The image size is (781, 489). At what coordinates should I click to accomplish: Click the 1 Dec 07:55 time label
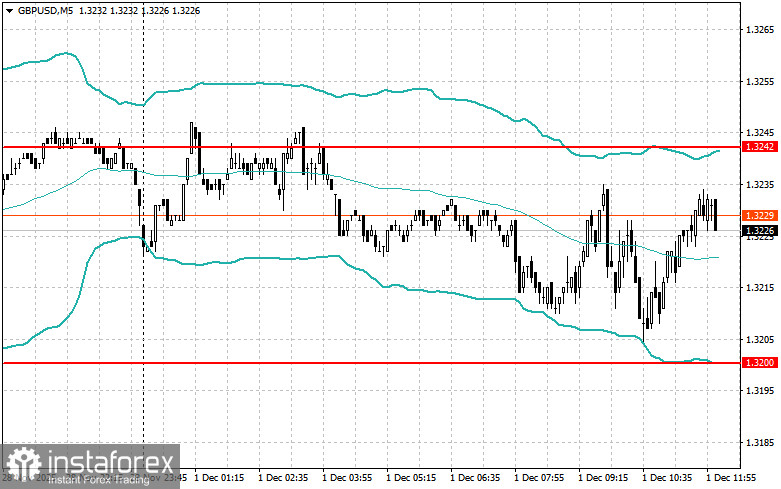point(539,478)
